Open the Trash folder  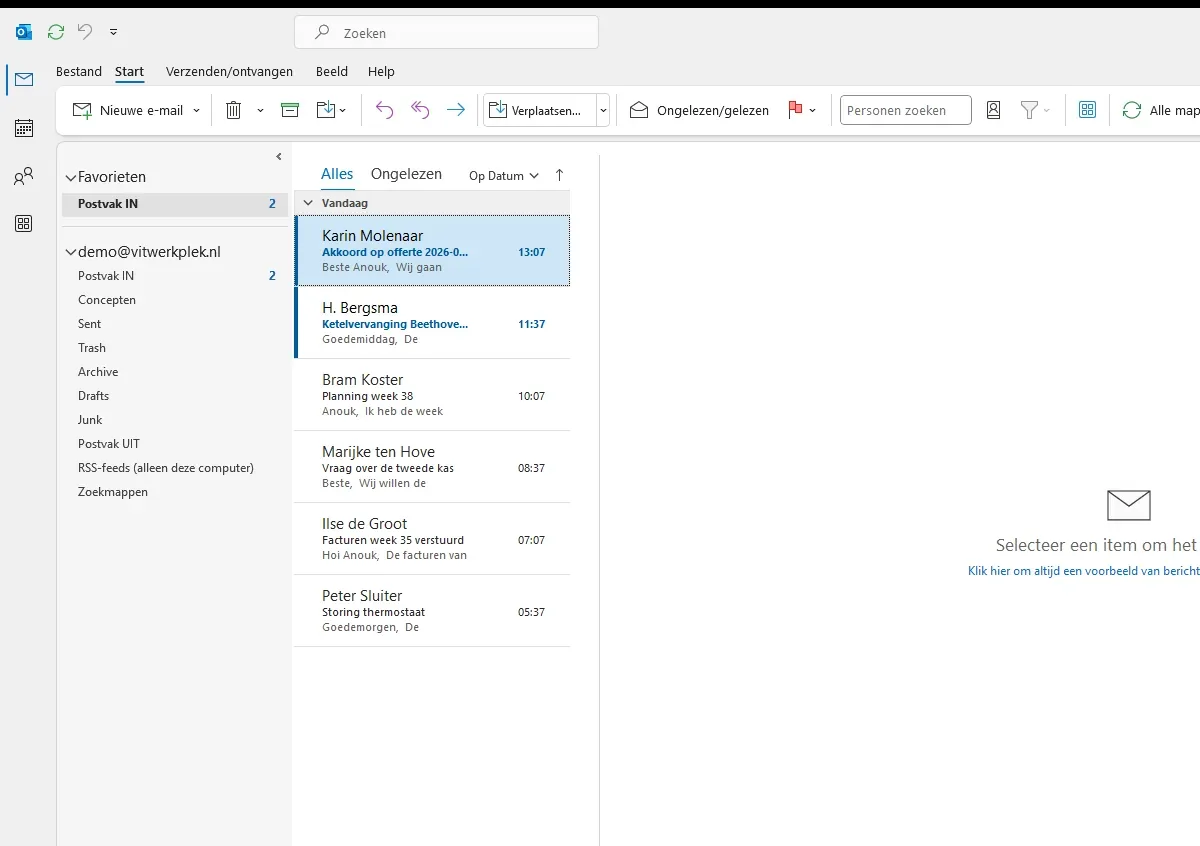point(92,348)
